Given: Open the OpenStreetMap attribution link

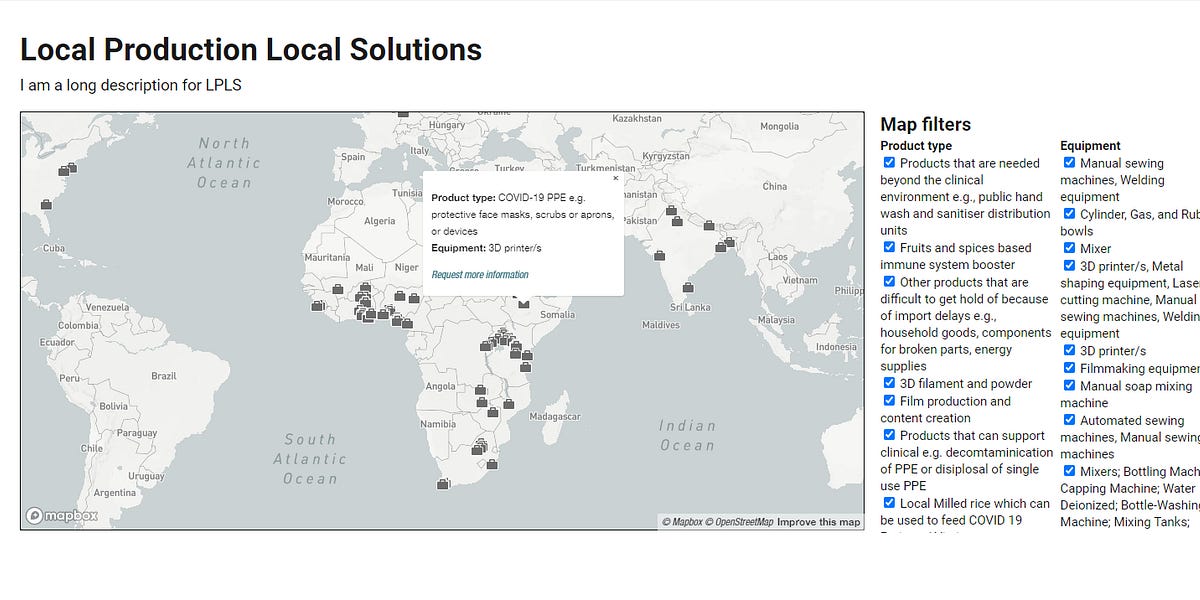Looking at the screenshot, I should pyautogui.click(x=738, y=521).
